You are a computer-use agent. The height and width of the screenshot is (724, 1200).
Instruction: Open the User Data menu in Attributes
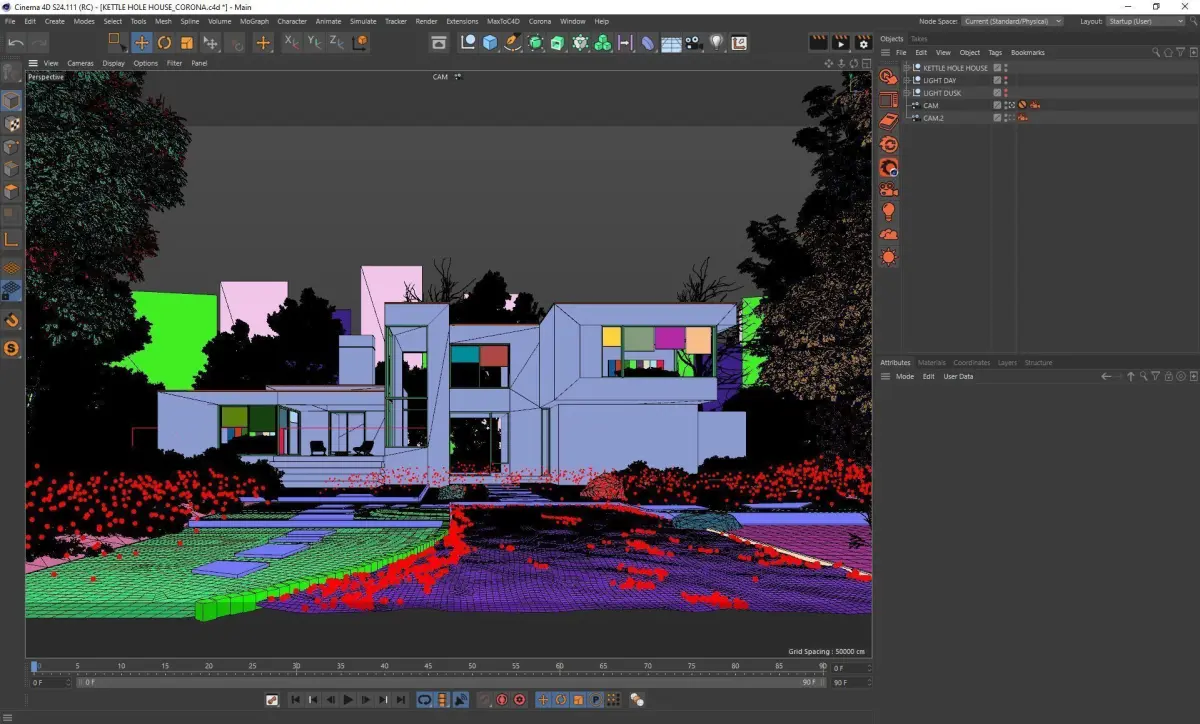coord(958,376)
